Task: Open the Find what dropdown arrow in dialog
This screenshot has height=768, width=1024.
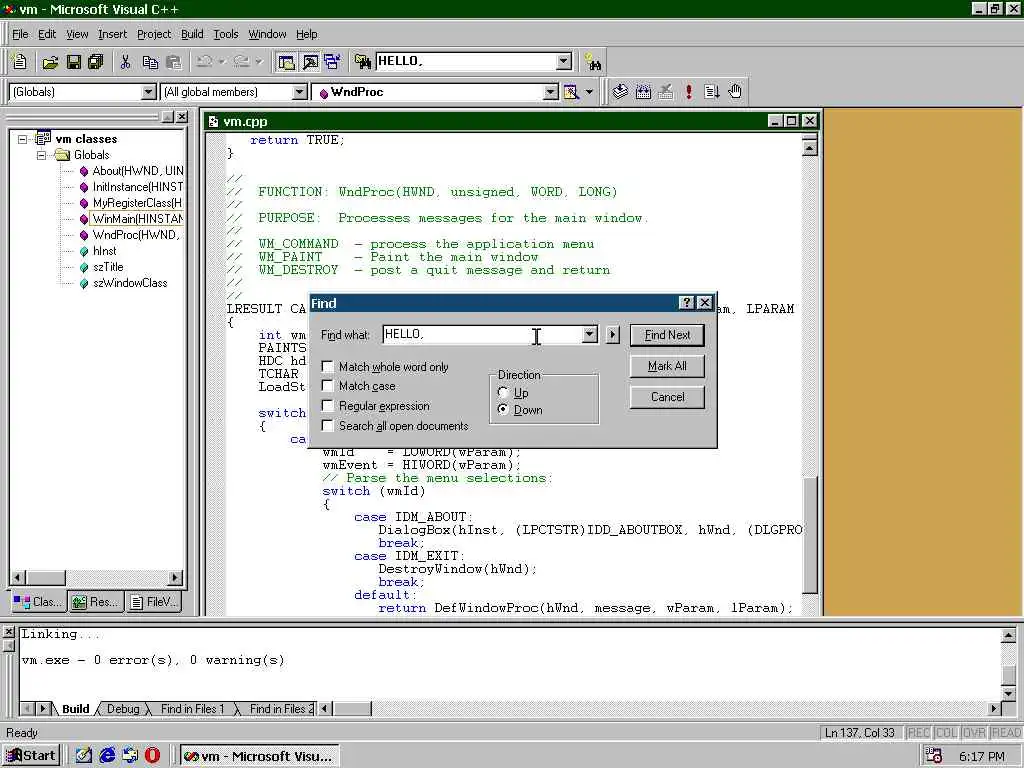Action: (589, 334)
